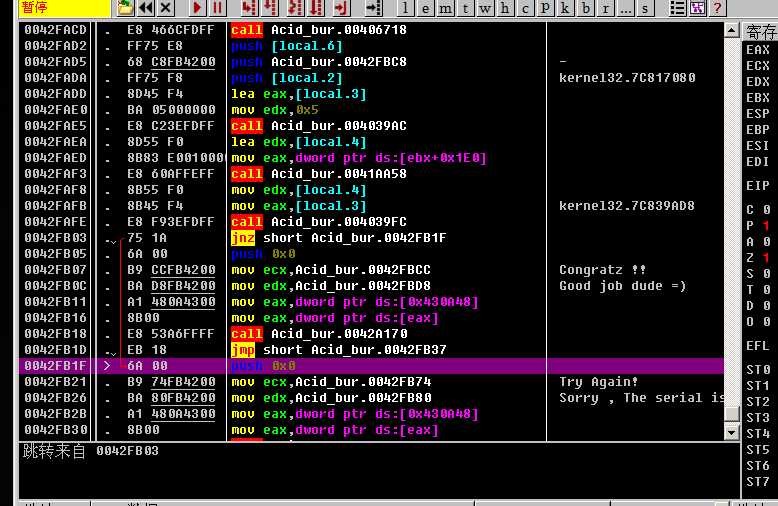Click the ESP register label
Image resolution: width=778 pixels, height=506 pixels.
click(x=758, y=114)
